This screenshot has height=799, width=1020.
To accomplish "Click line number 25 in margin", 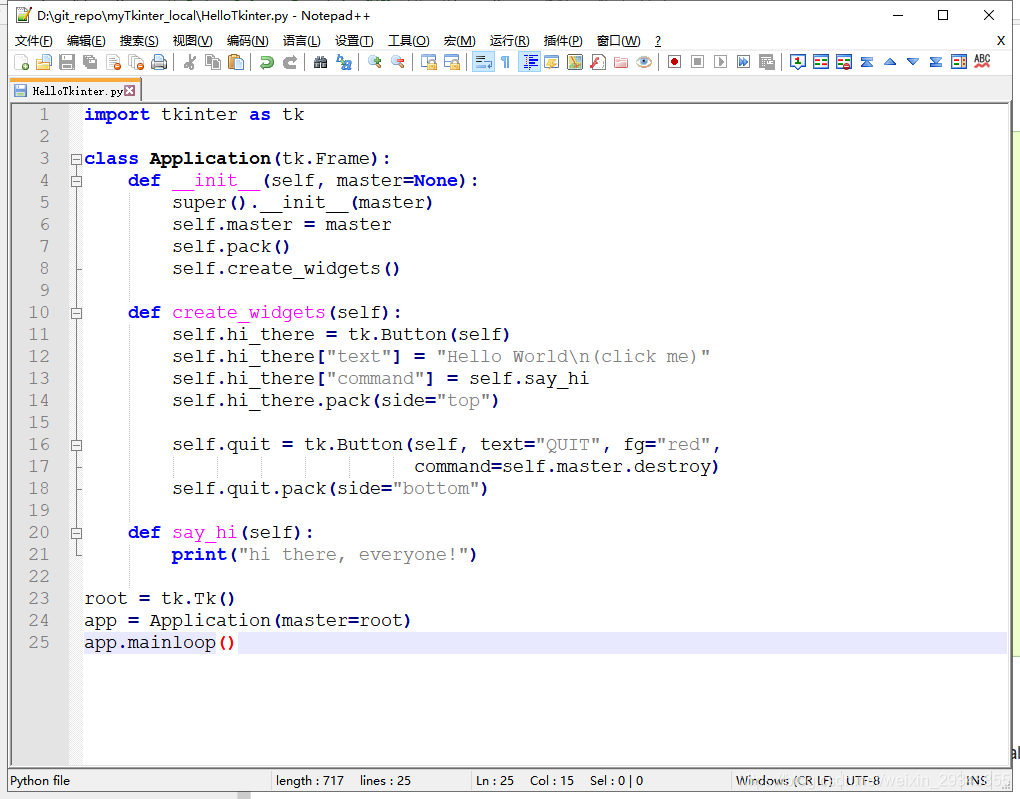I will (39, 642).
